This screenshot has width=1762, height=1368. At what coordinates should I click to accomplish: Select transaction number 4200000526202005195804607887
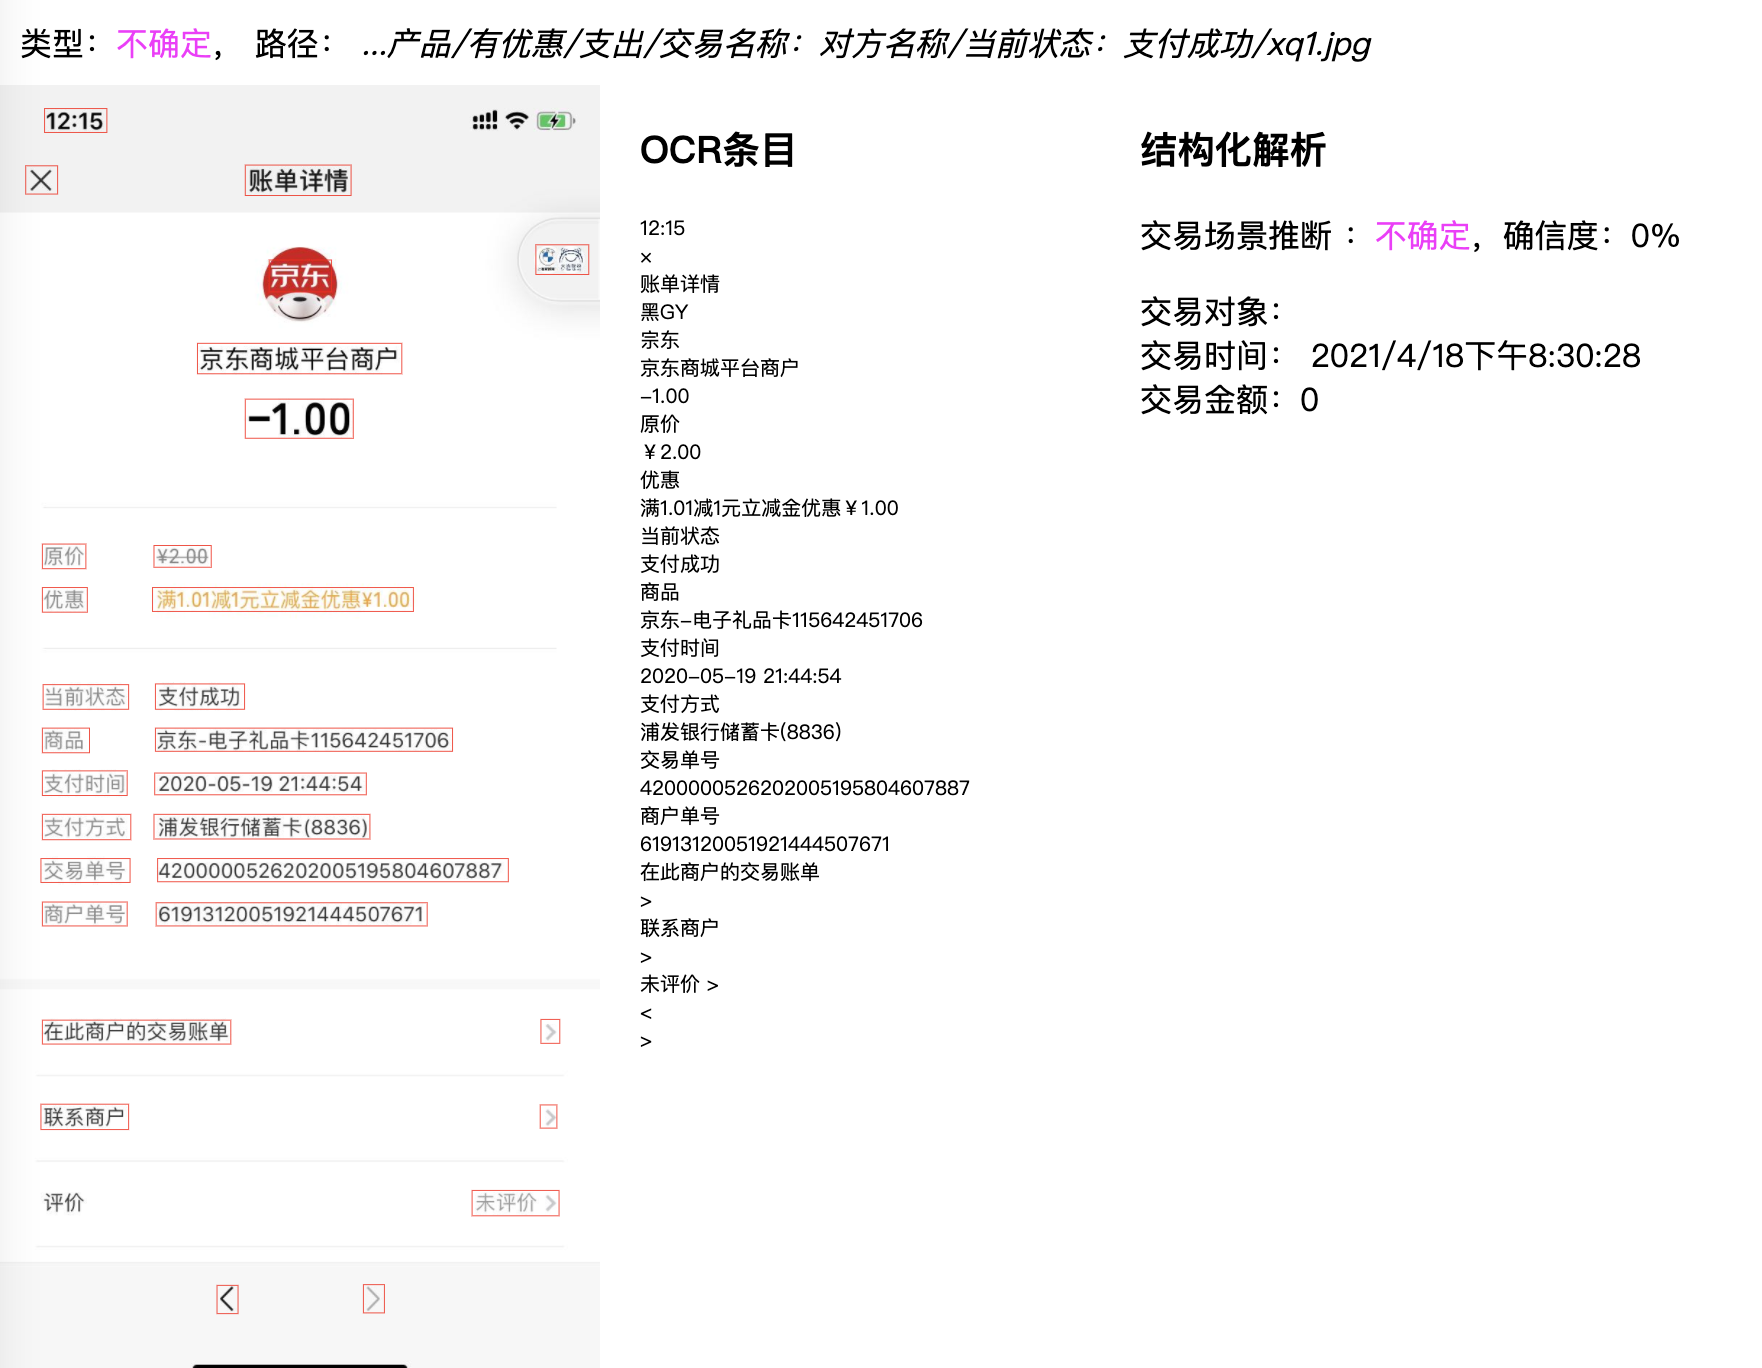[x=332, y=870]
